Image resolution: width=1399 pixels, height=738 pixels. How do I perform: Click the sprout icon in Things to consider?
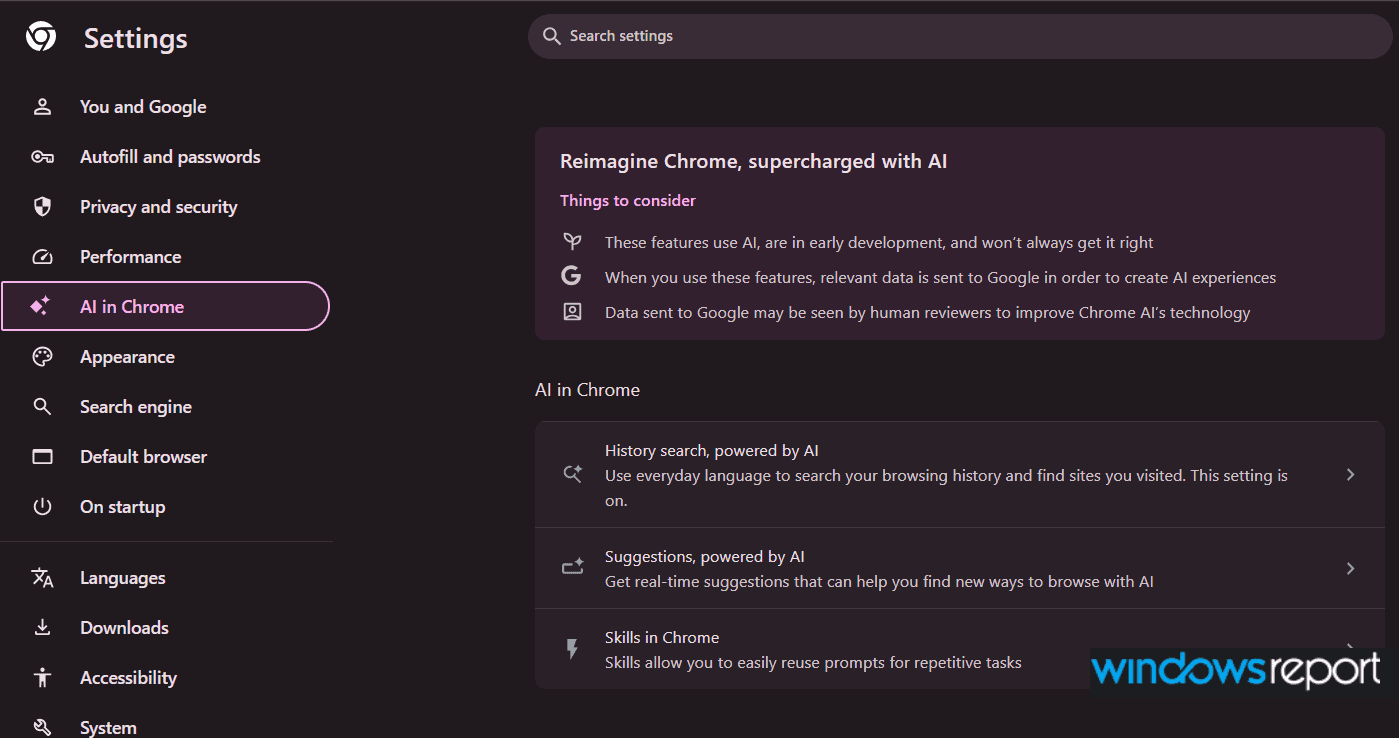pyautogui.click(x=572, y=242)
